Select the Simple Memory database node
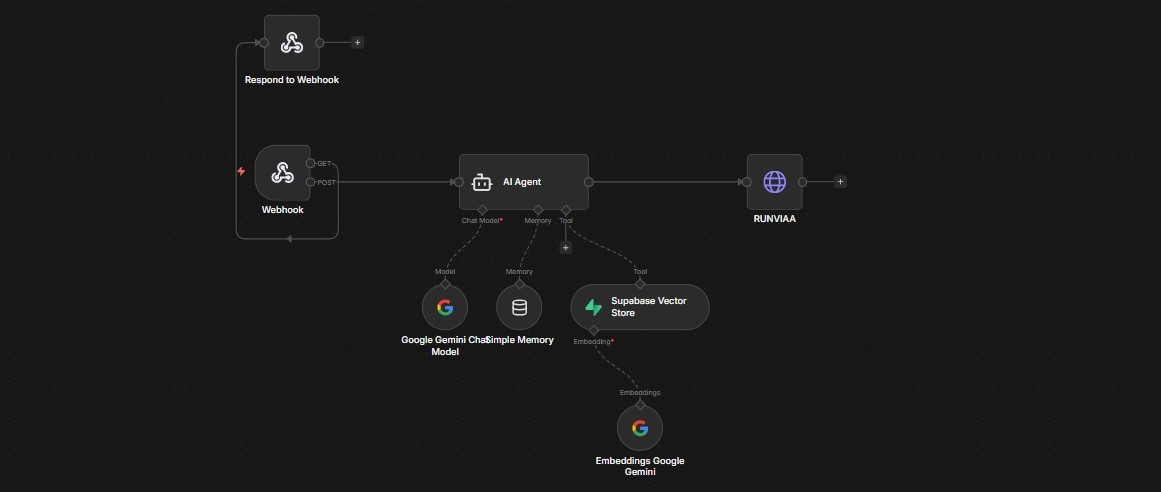Screen dimensions: 1161x492 (x=519, y=307)
